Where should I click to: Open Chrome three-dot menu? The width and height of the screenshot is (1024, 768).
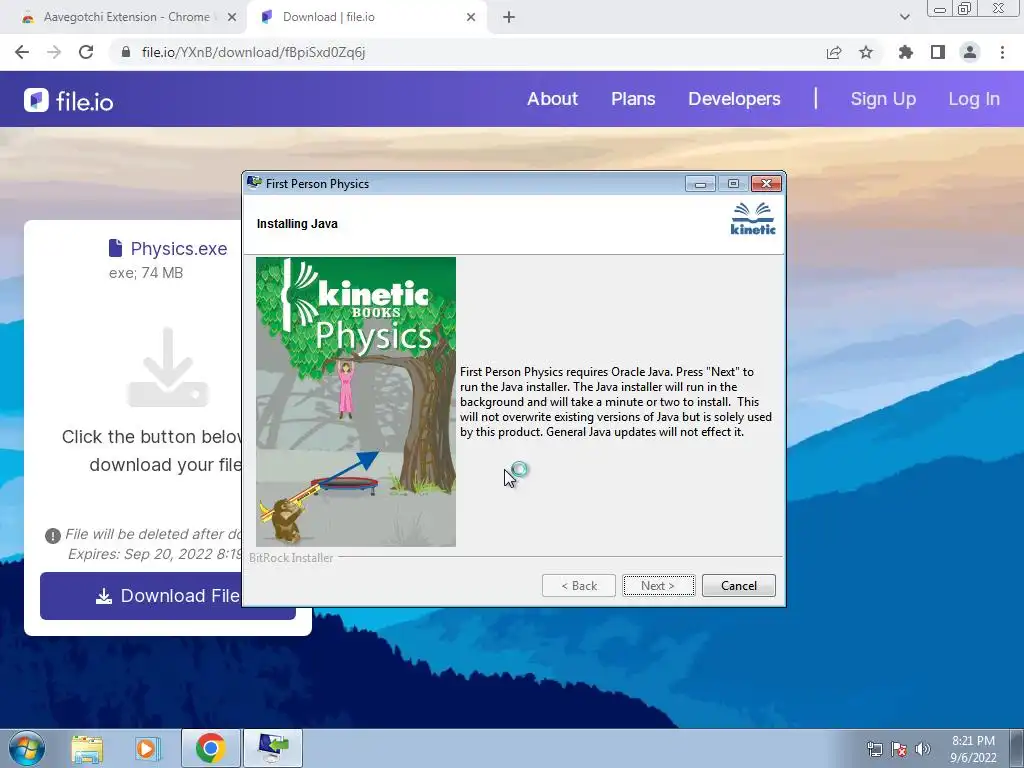pyautogui.click(x=1002, y=52)
